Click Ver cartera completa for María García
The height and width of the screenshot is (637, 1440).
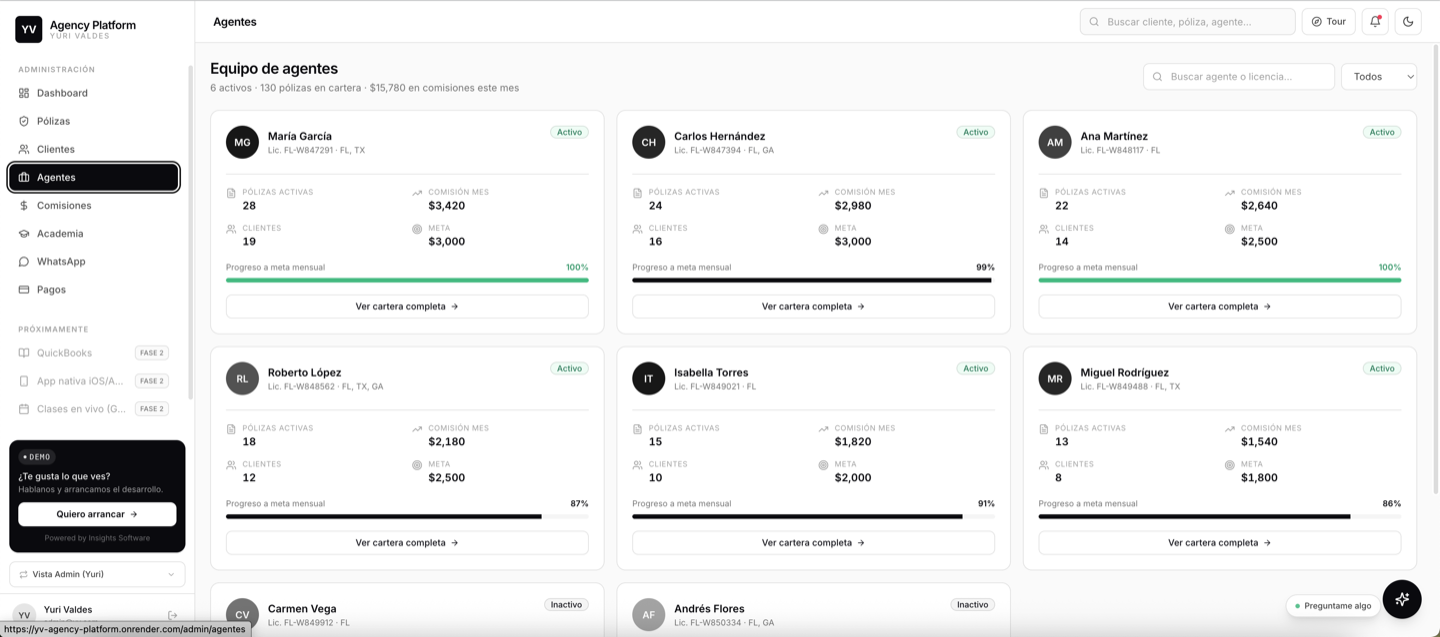[x=407, y=306]
